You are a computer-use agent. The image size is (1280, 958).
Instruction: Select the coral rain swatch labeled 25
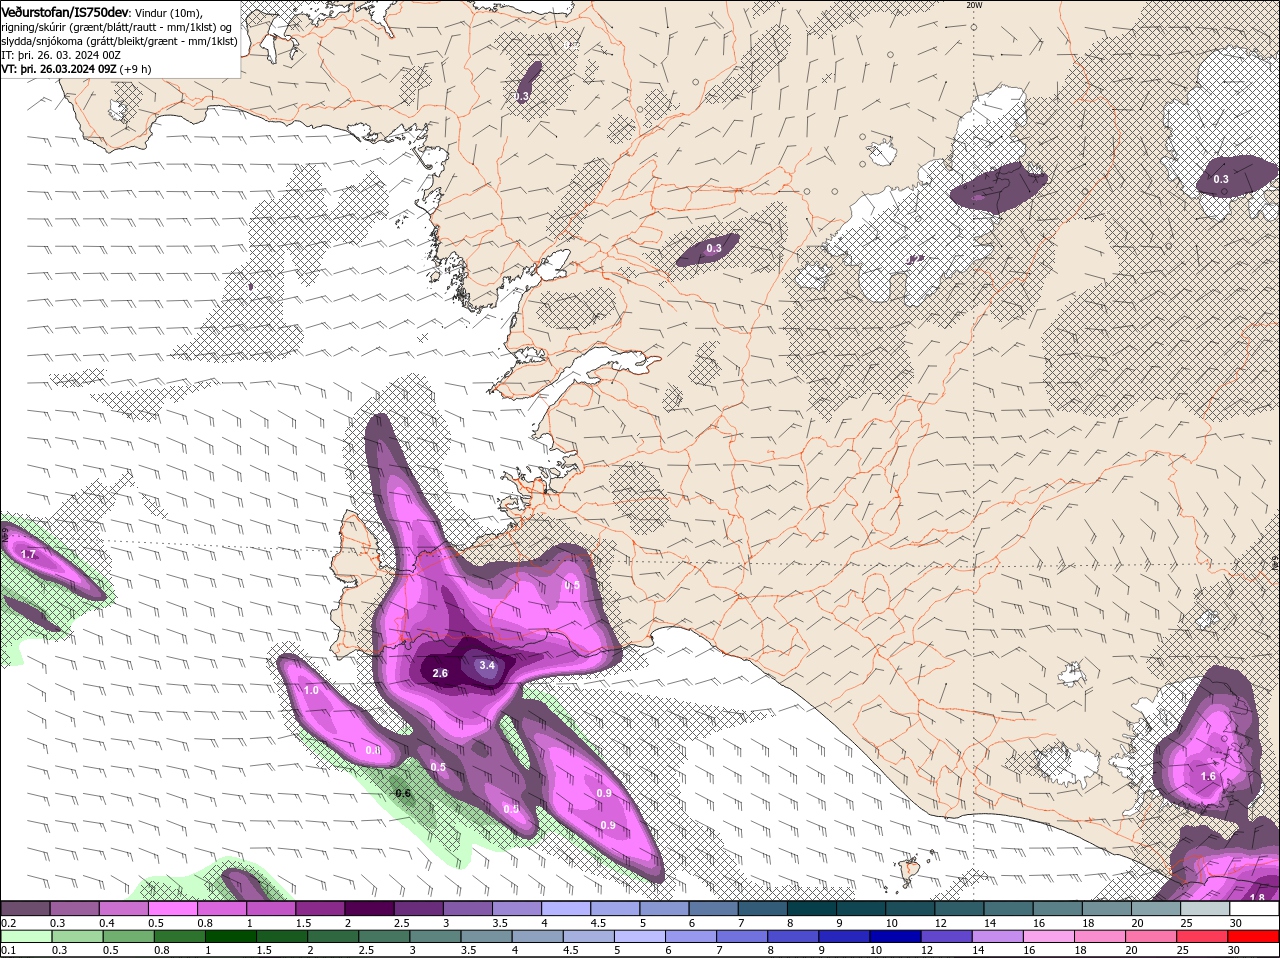point(1202,936)
